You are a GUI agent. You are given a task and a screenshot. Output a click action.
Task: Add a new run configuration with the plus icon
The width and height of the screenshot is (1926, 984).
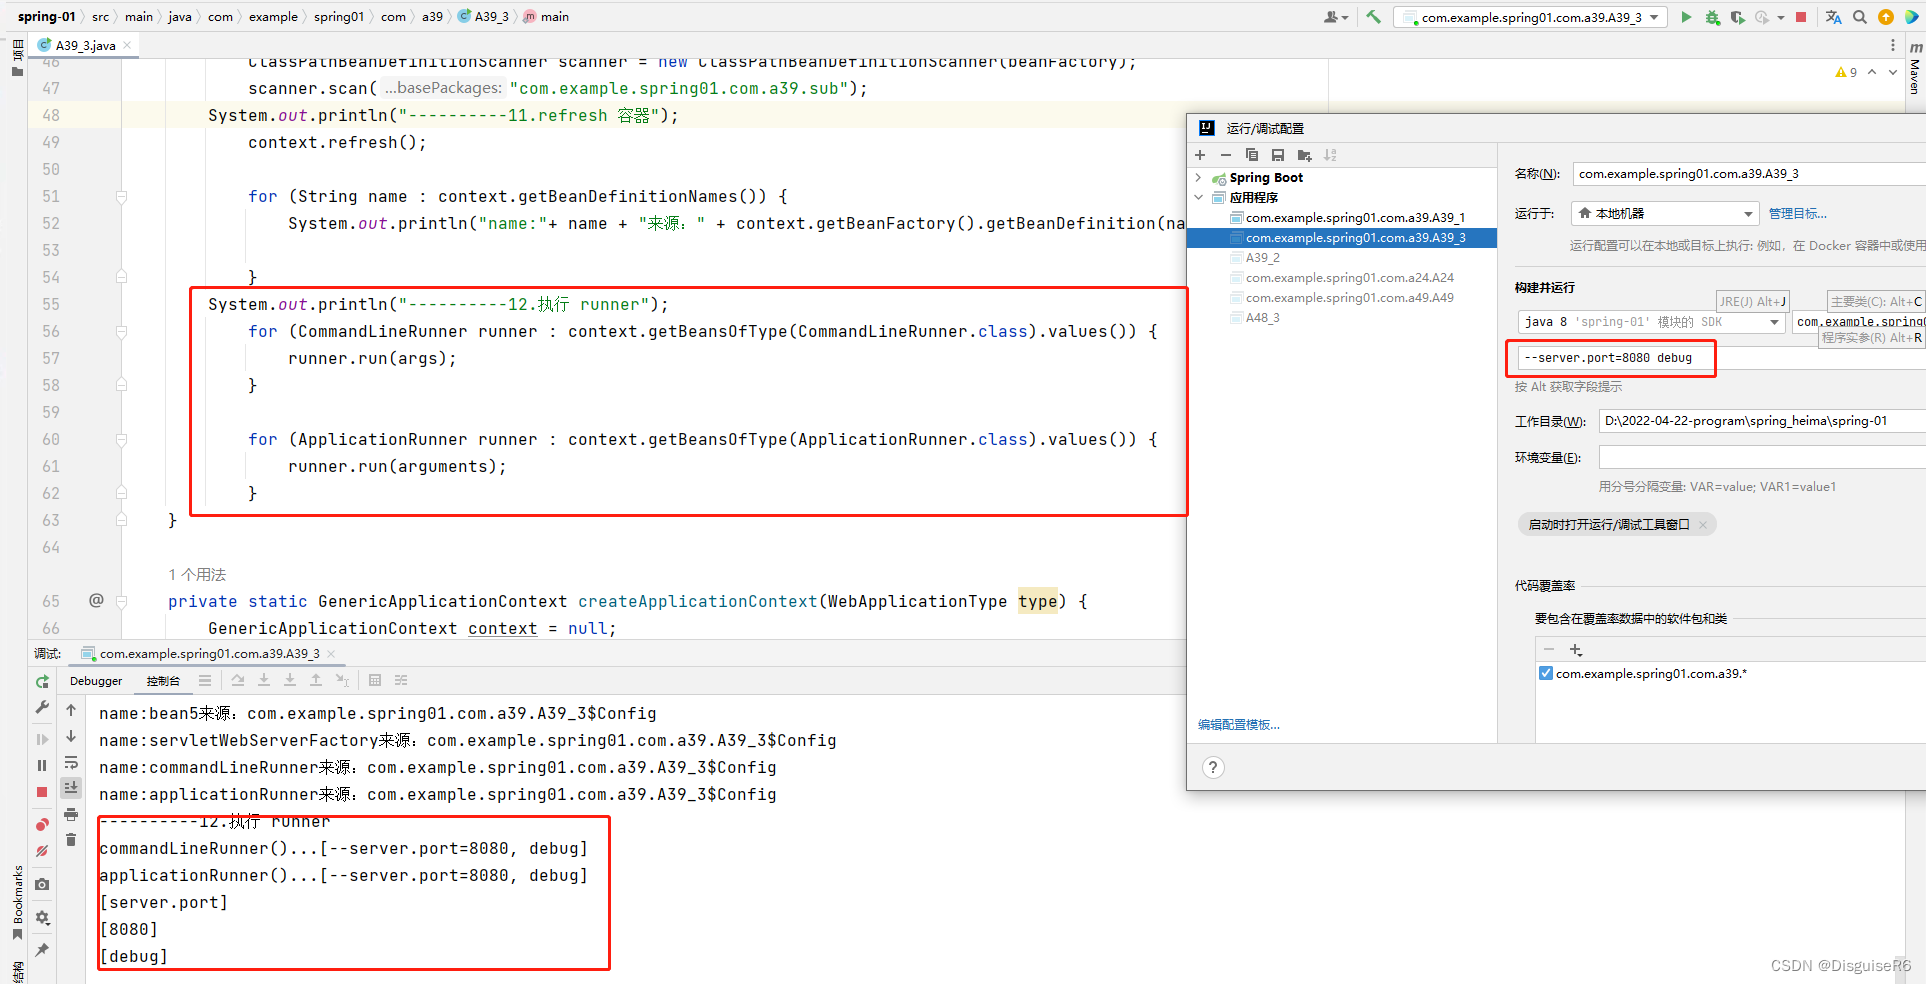click(x=1200, y=155)
